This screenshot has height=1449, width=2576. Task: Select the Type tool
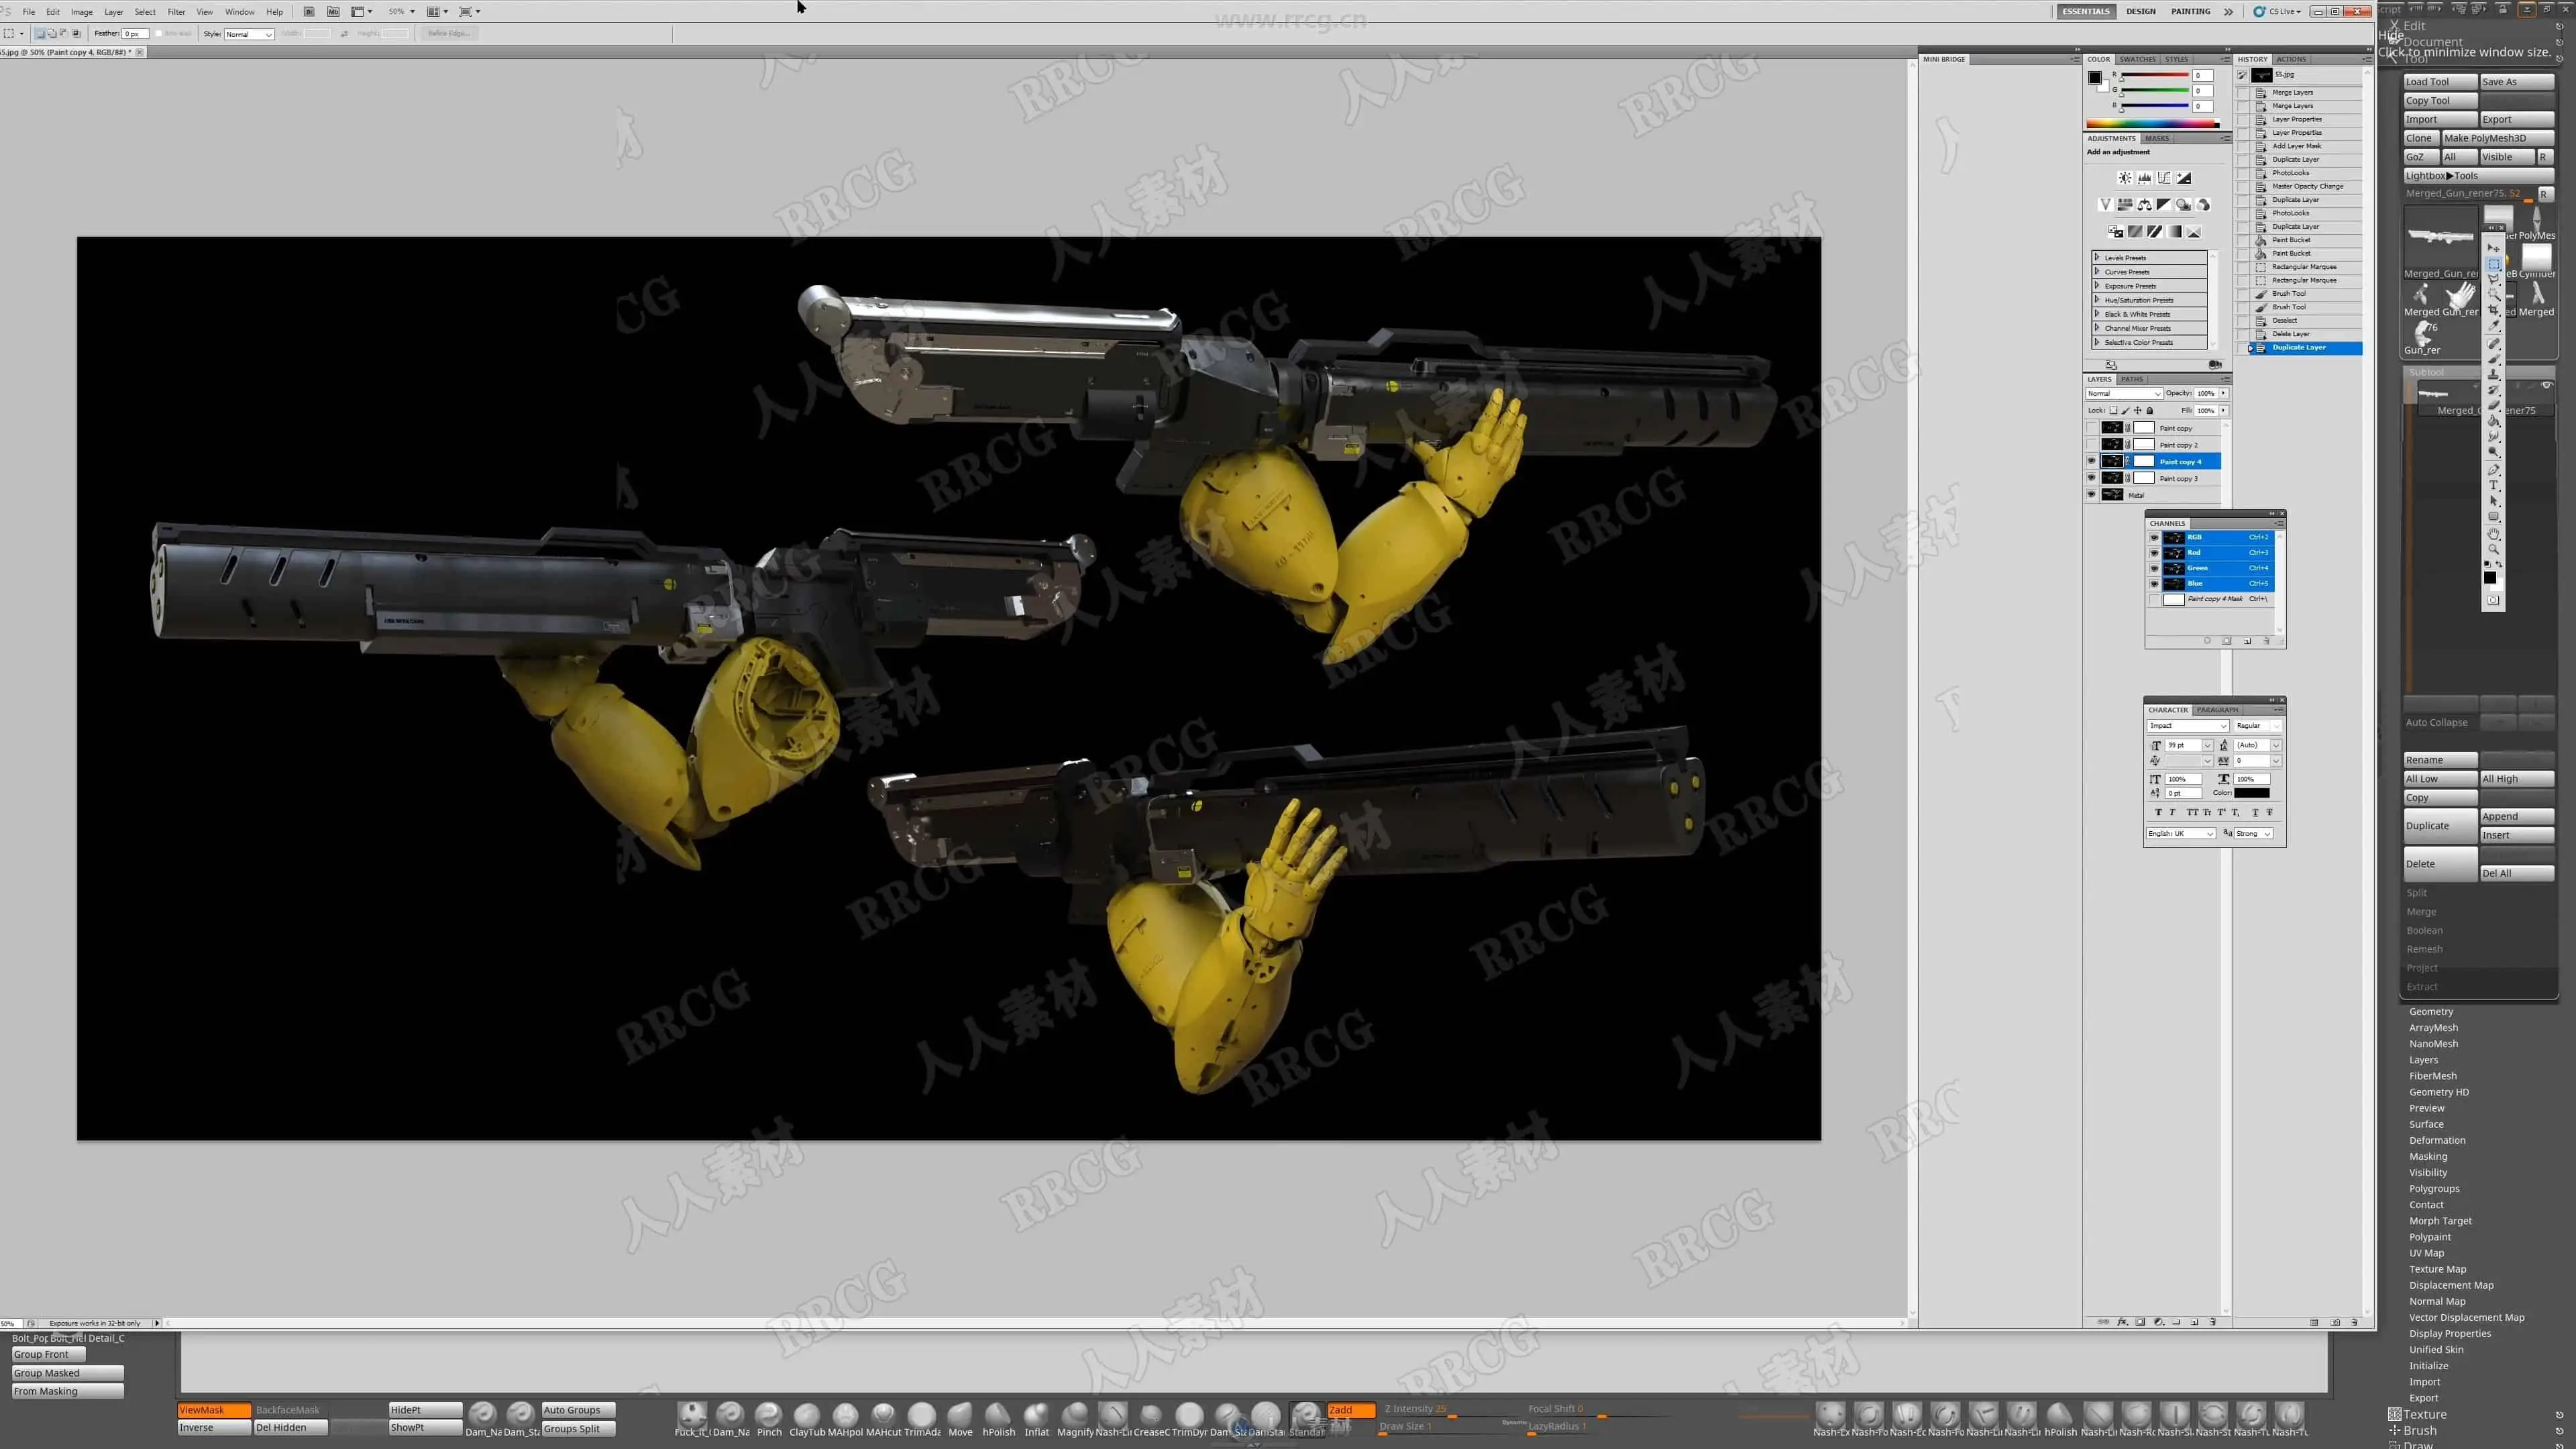[2494, 485]
